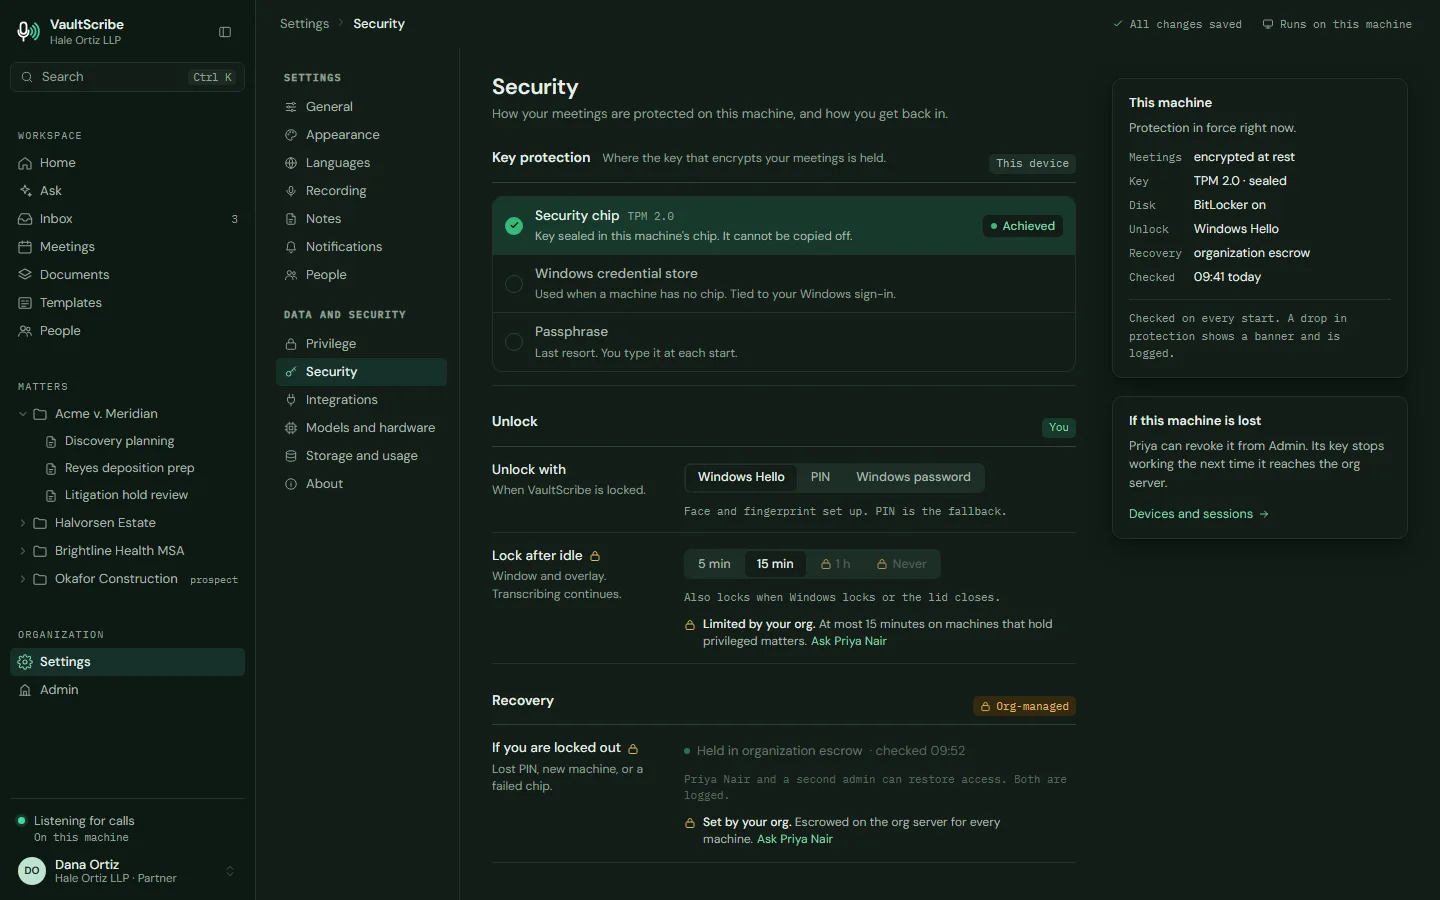Screen dimensions: 1440x900
Task: Open the Admin page
Action: pyautogui.click(x=127, y=690)
